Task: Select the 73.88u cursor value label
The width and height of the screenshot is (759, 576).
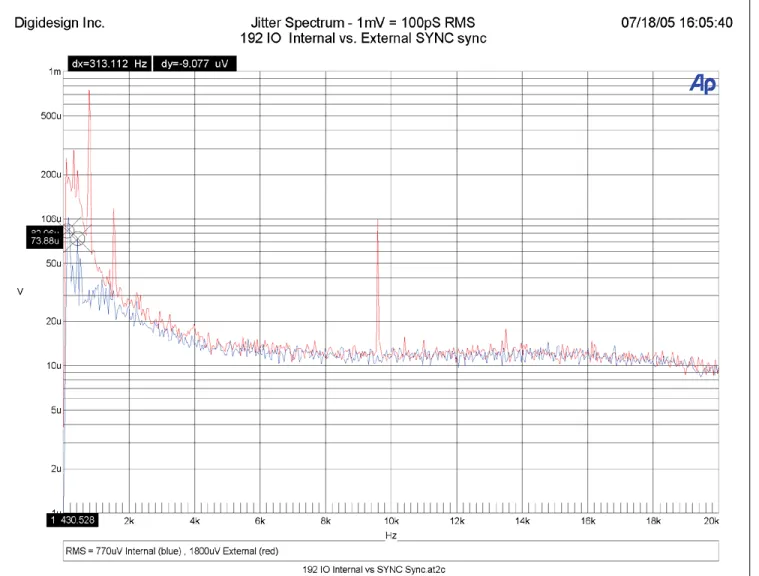Action: click(45, 241)
